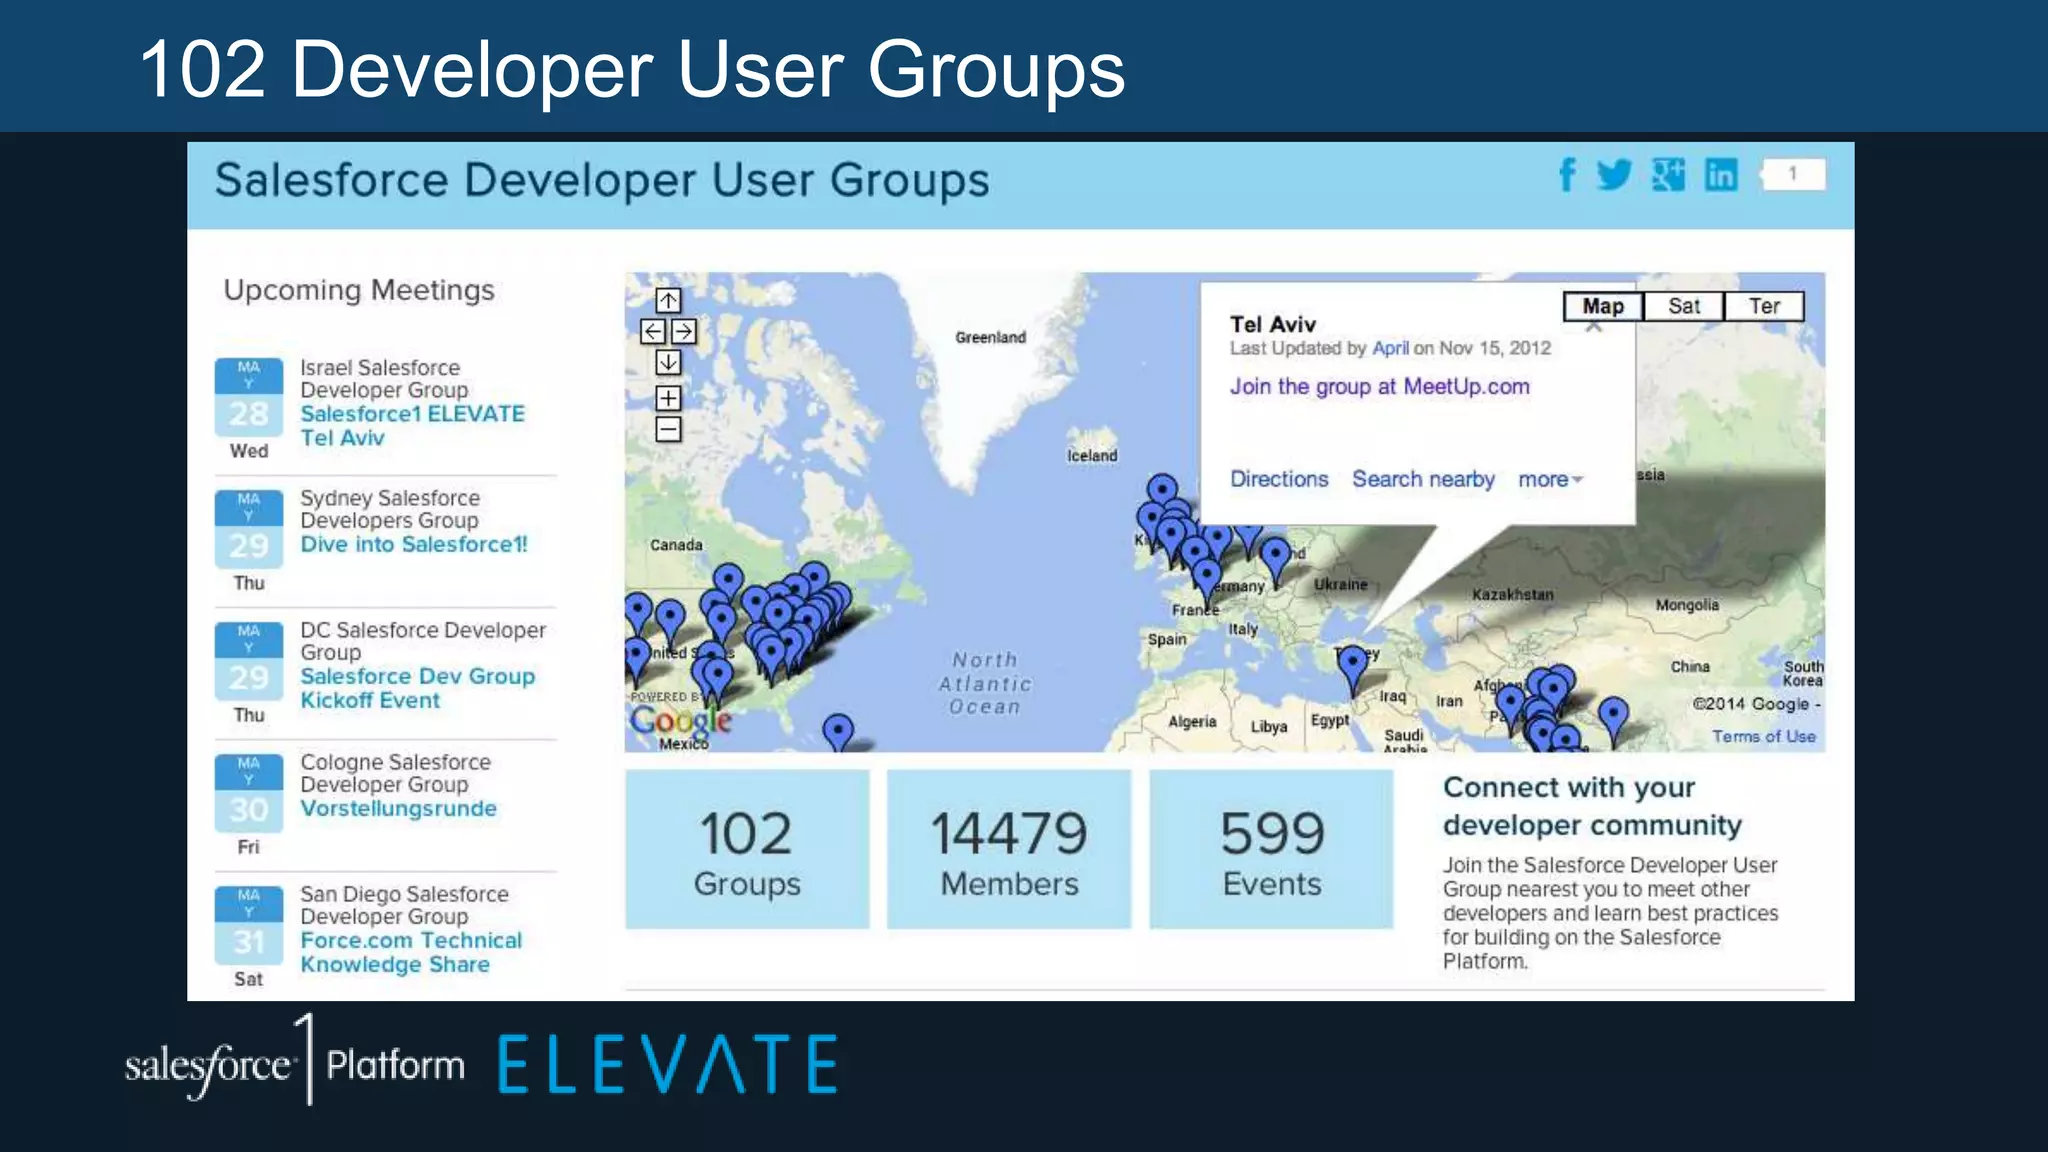Click the 14479 Members stat tile

point(1009,849)
